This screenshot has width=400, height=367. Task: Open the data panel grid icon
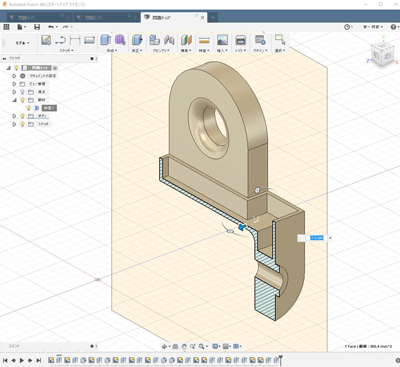tap(6, 27)
